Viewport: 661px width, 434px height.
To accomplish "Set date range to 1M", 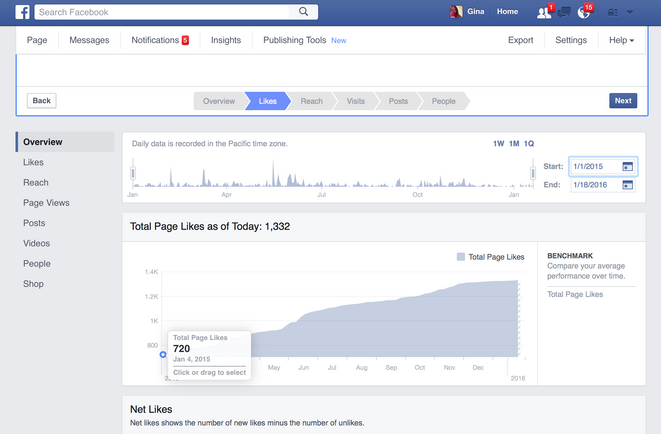I will [514, 144].
